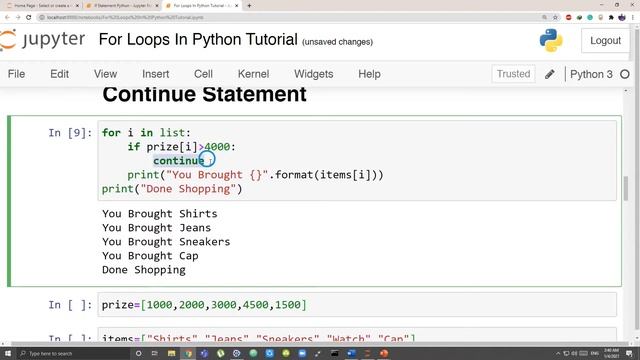The image size is (640, 360).
Task: Click the clock in the system tray
Action: coord(611,353)
